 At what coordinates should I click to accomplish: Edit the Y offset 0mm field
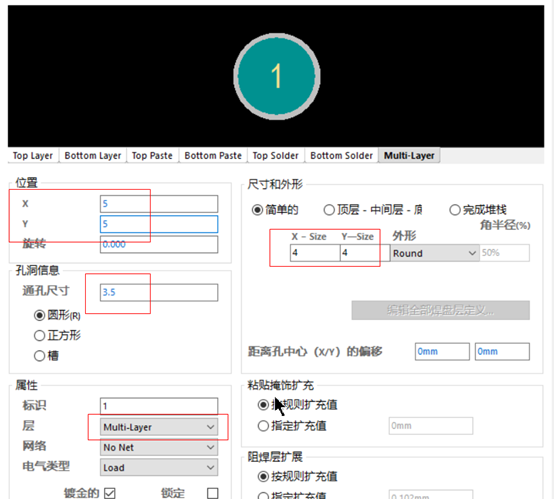(502, 352)
